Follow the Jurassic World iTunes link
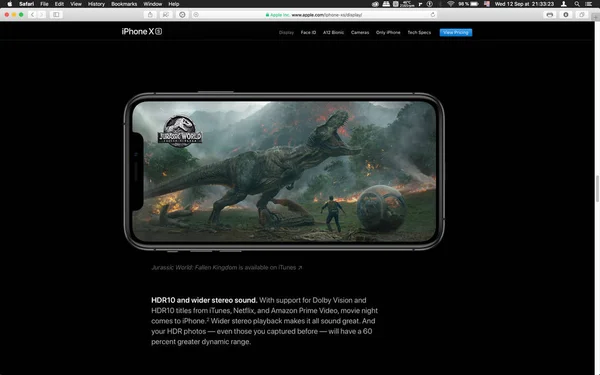The height and width of the screenshot is (375, 600). coord(227,267)
